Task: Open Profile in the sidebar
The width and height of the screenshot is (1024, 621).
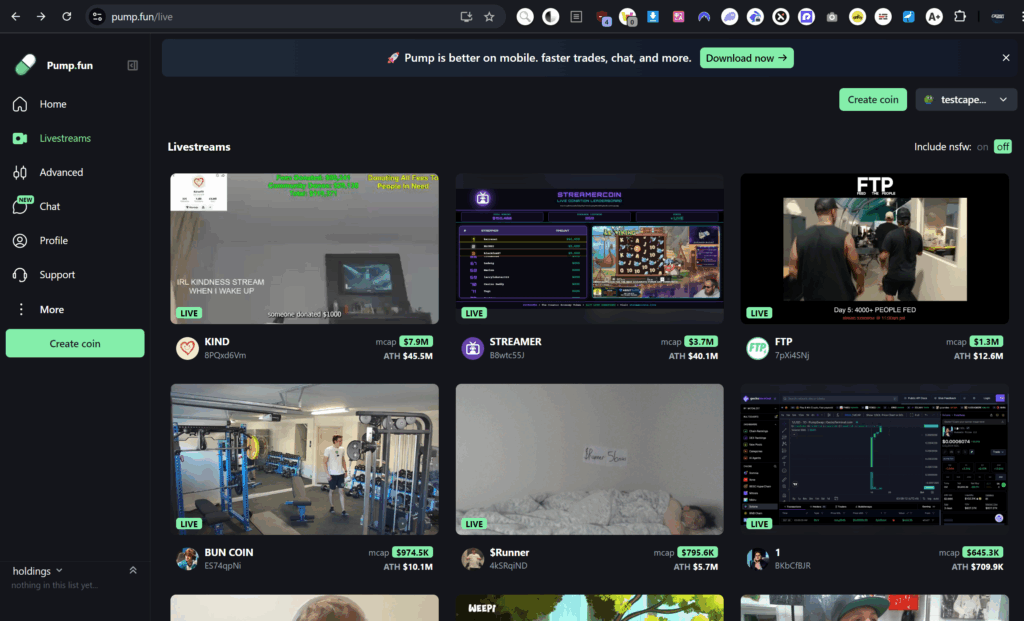Action: (54, 240)
